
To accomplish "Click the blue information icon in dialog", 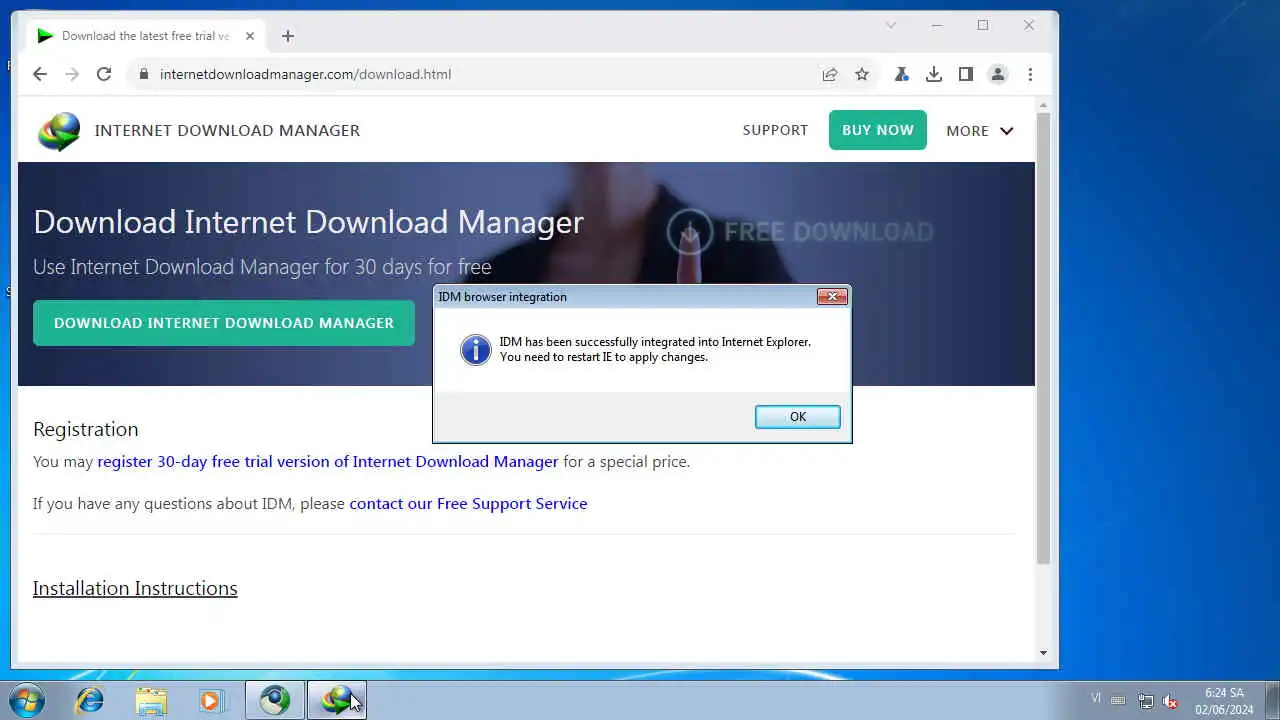I will pos(475,350).
